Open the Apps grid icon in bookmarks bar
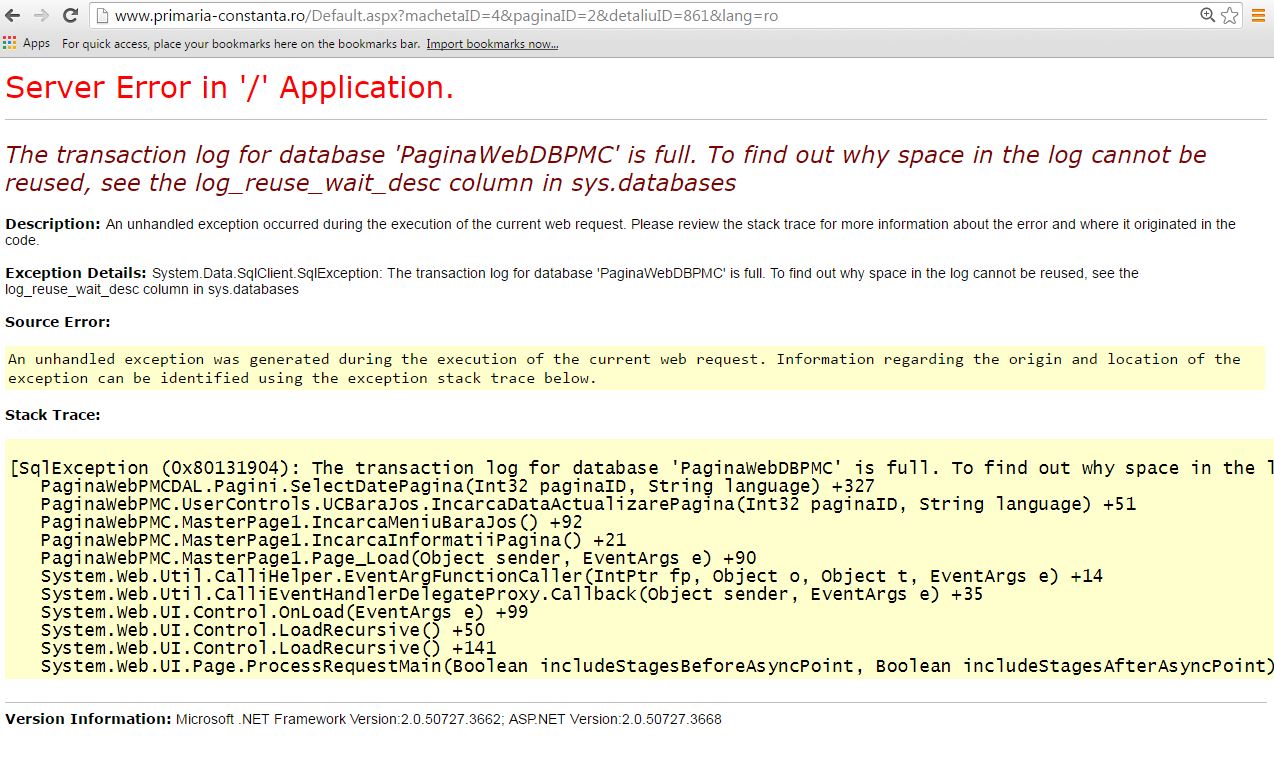The height and width of the screenshot is (768, 1274). (x=10, y=43)
